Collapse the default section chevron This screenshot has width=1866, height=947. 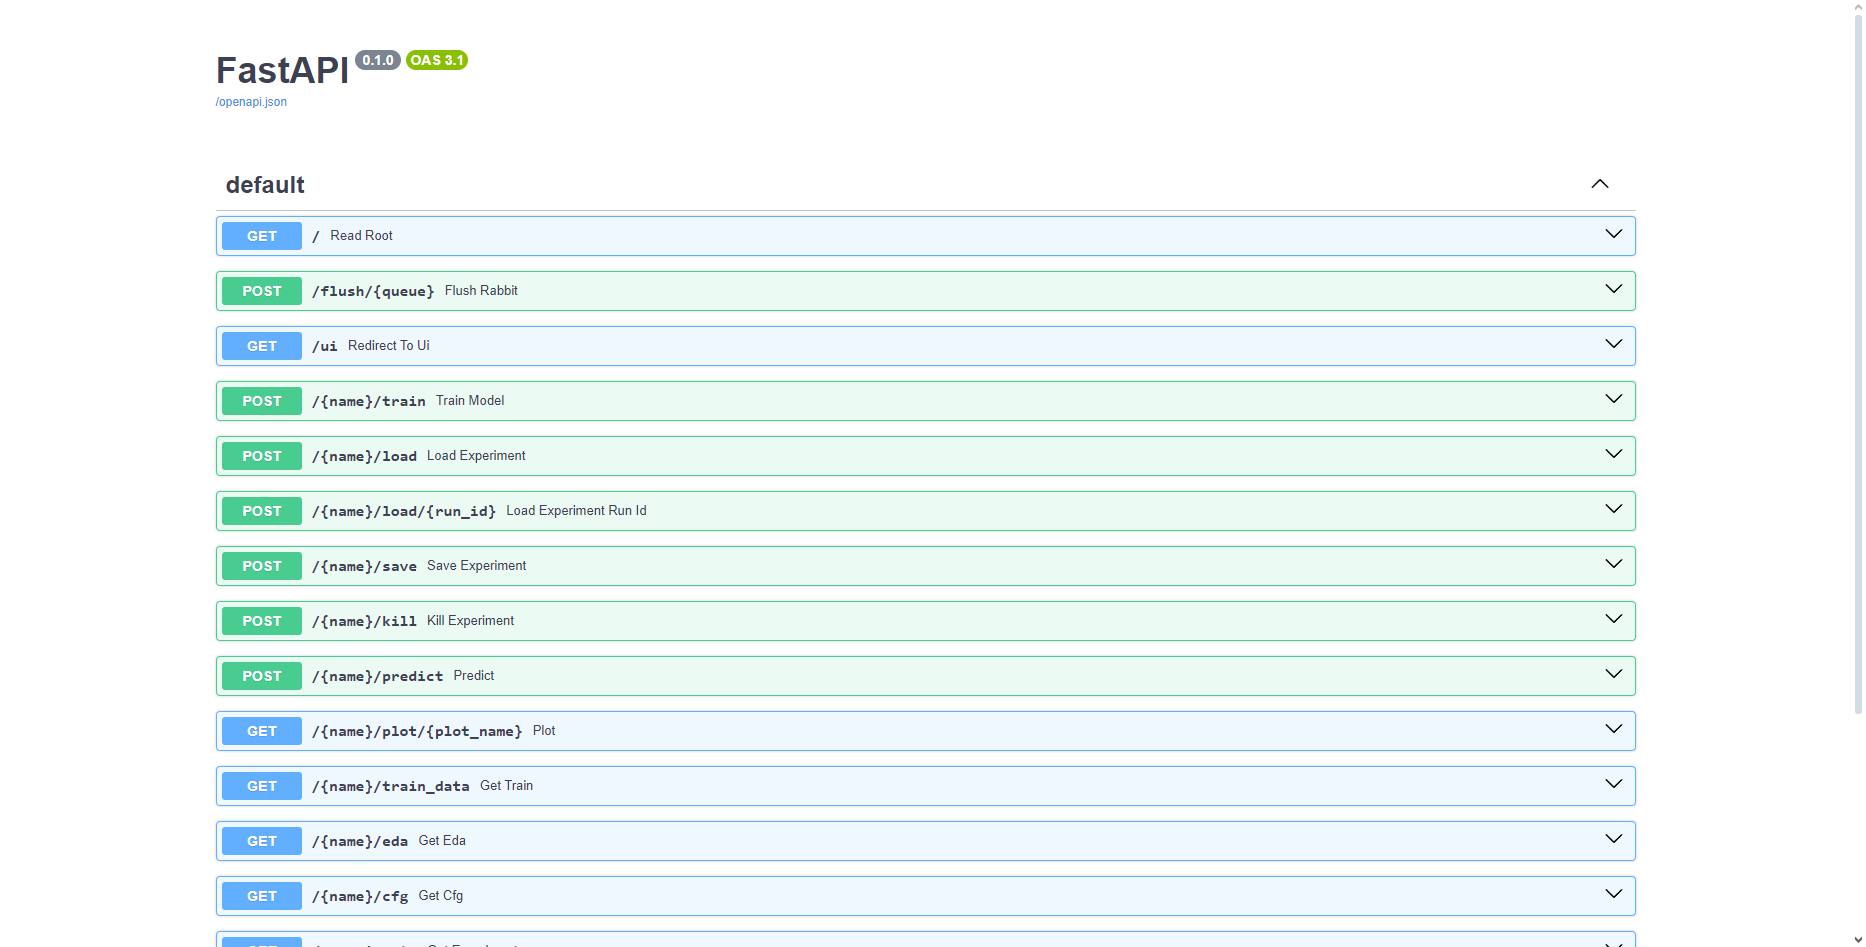tap(1600, 184)
